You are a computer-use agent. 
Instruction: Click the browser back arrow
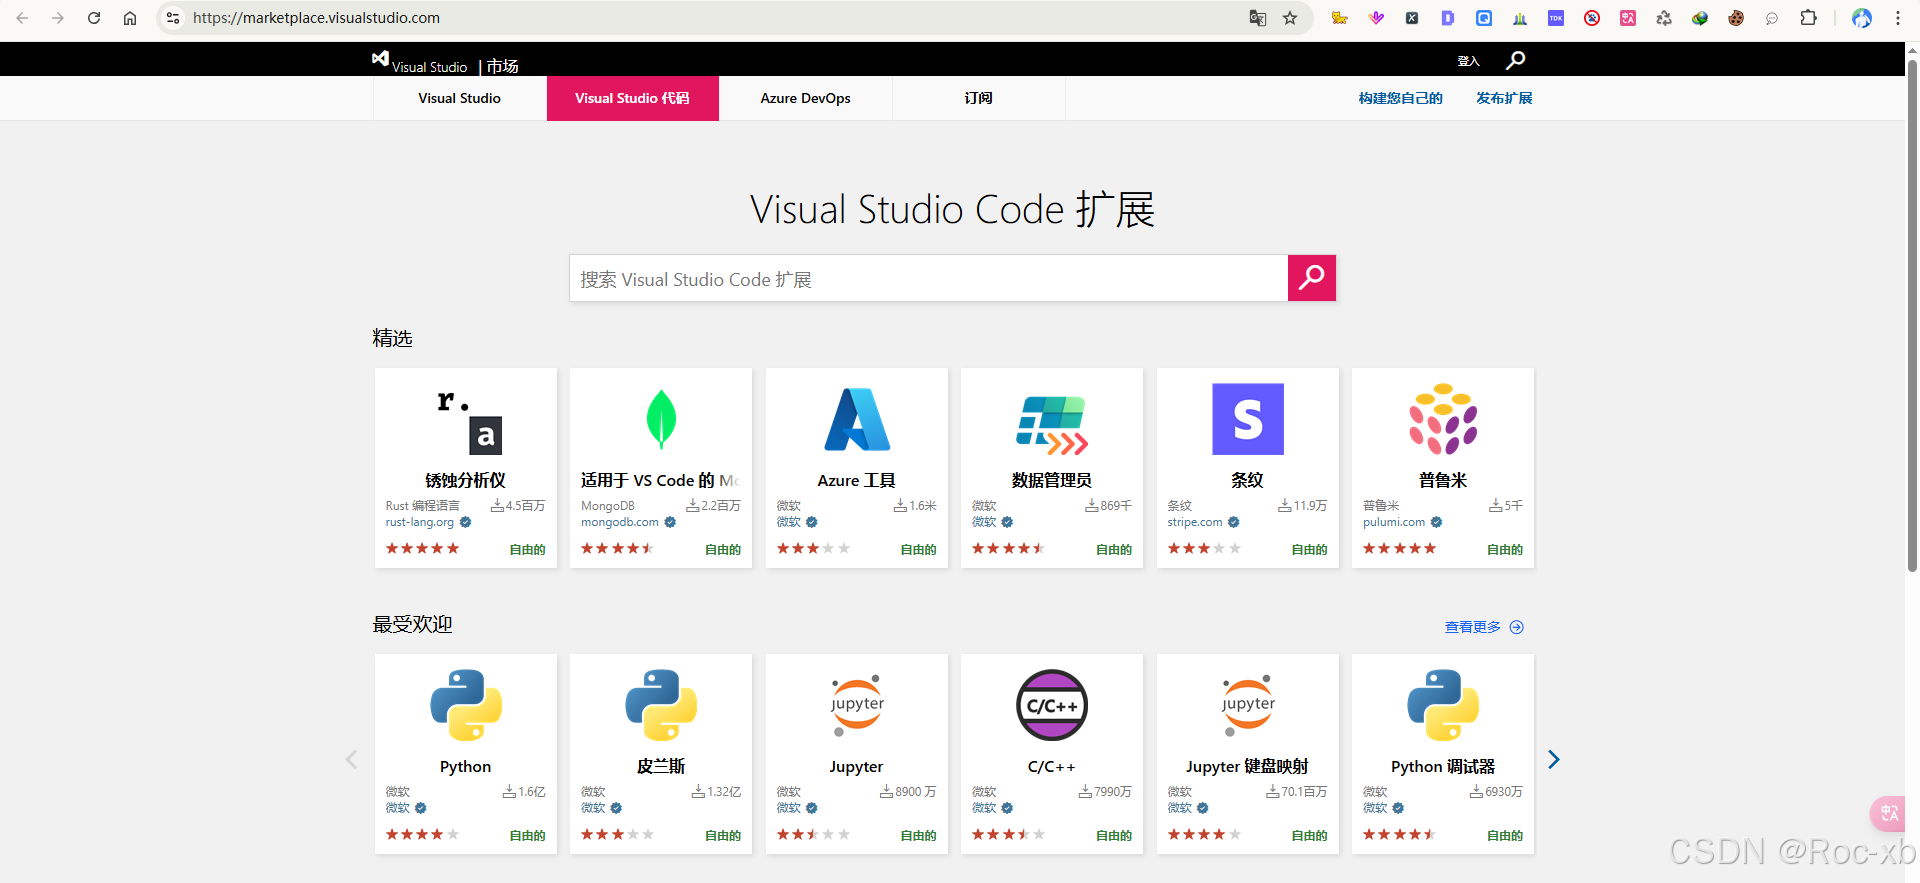point(22,18)
